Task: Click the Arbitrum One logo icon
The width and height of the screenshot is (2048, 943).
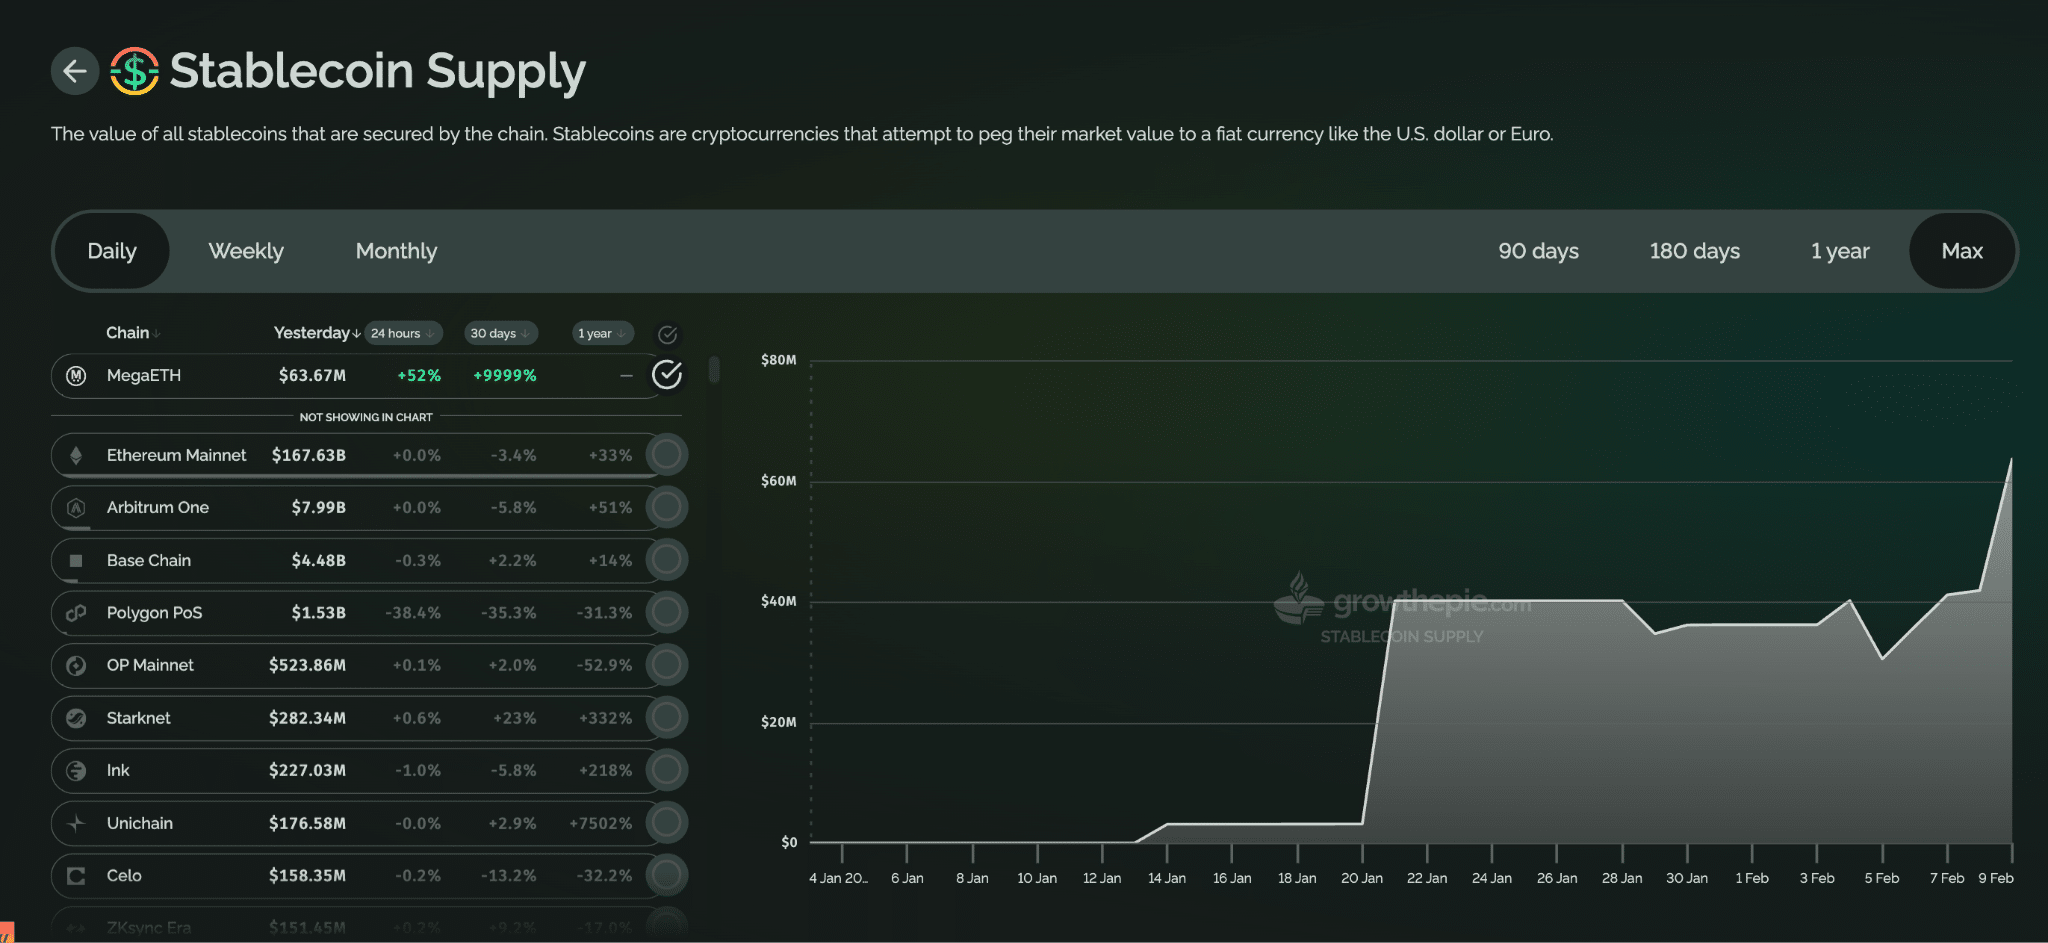Action: point(76,508)
